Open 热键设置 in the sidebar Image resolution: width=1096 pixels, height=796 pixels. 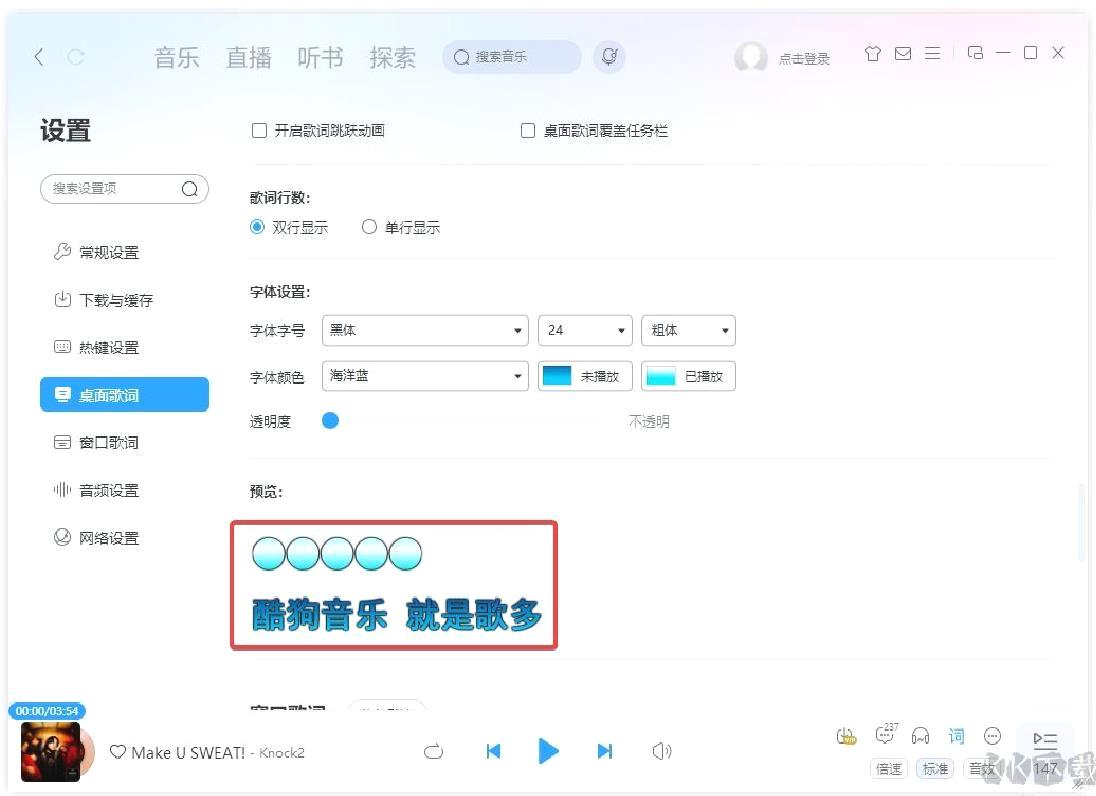coord(124,347)
